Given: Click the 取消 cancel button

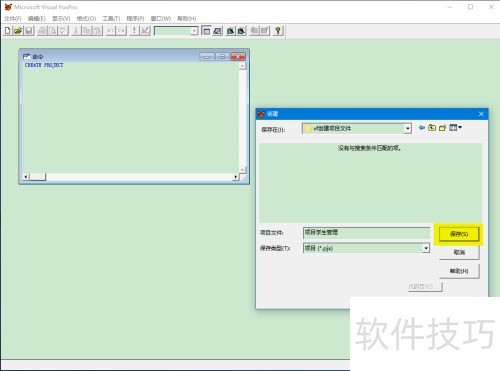Looking at the screenshot, I should (459, 252).
